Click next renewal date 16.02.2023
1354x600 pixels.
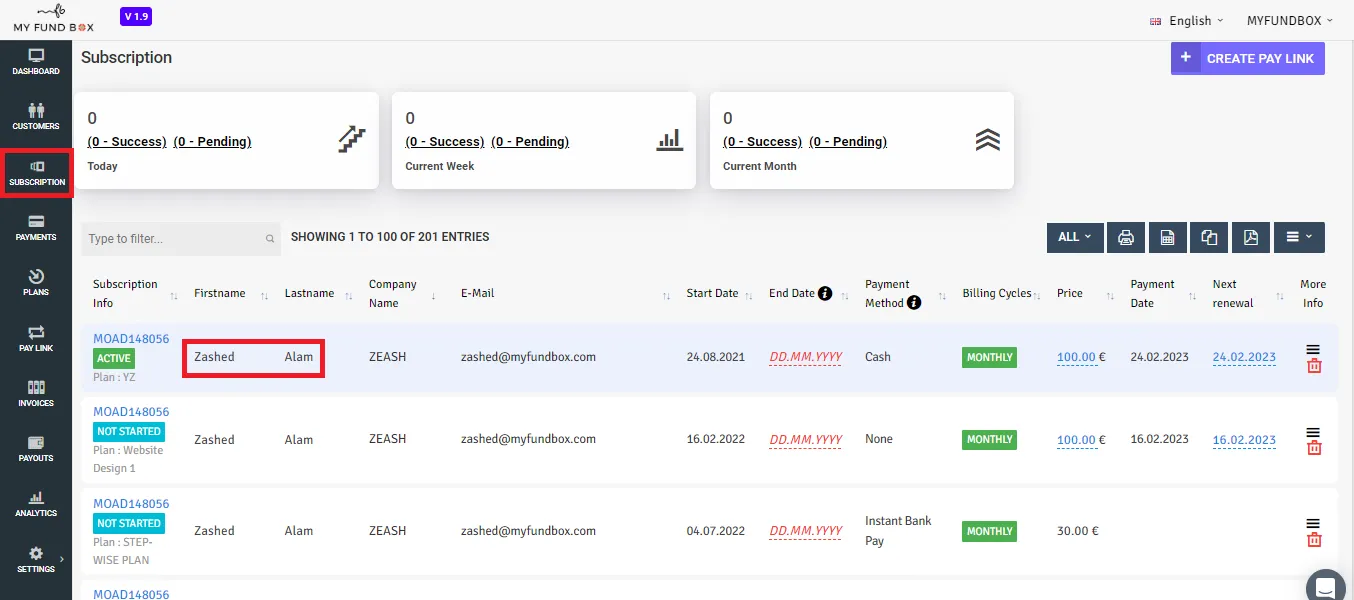click(x=1244, y=440)
